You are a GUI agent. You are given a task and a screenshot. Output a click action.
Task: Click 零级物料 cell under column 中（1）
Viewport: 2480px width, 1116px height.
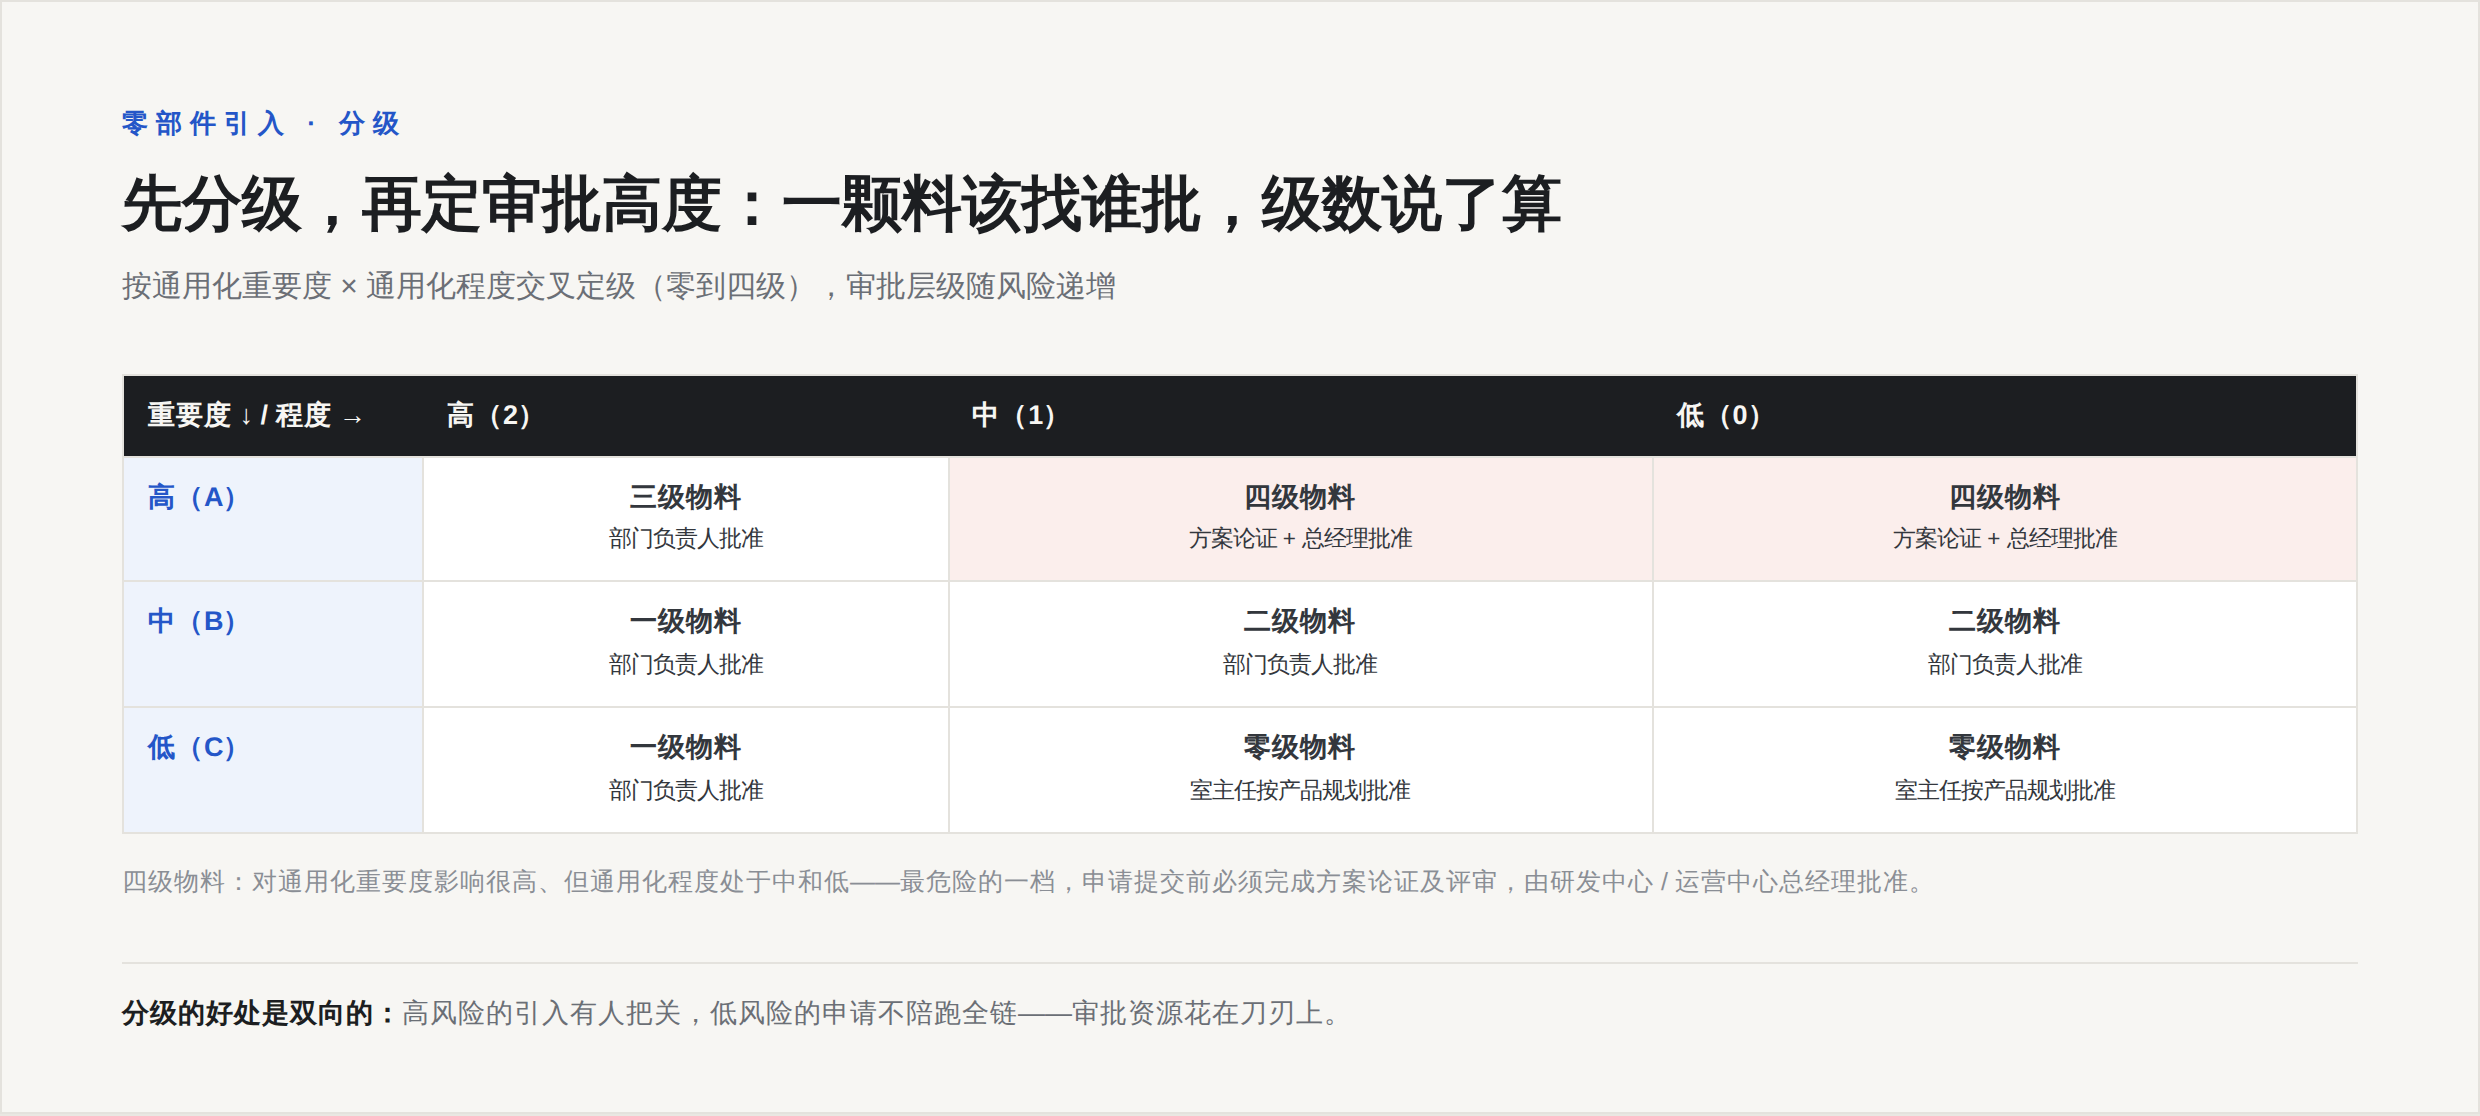[x=1301, y=770]
